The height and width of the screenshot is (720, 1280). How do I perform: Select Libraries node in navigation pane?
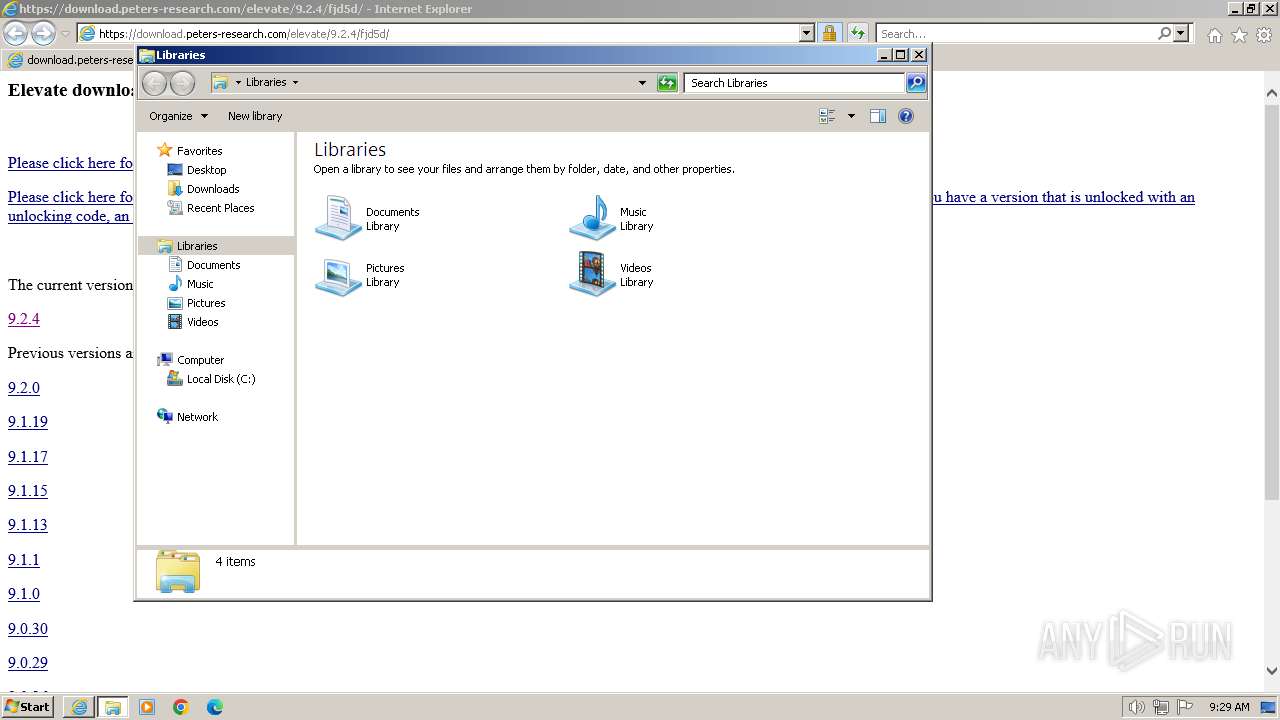197,246
